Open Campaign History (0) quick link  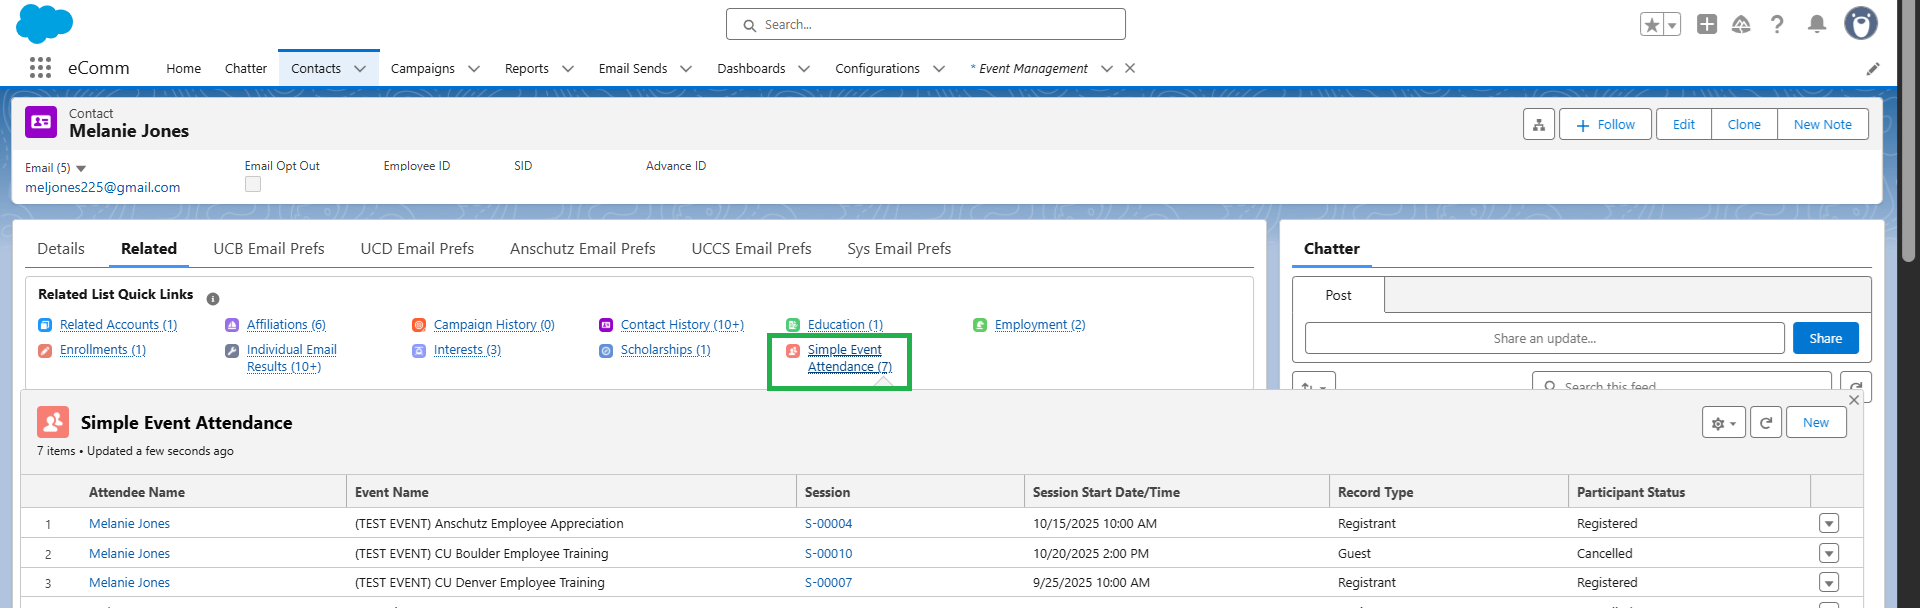(x=494, y=325)
